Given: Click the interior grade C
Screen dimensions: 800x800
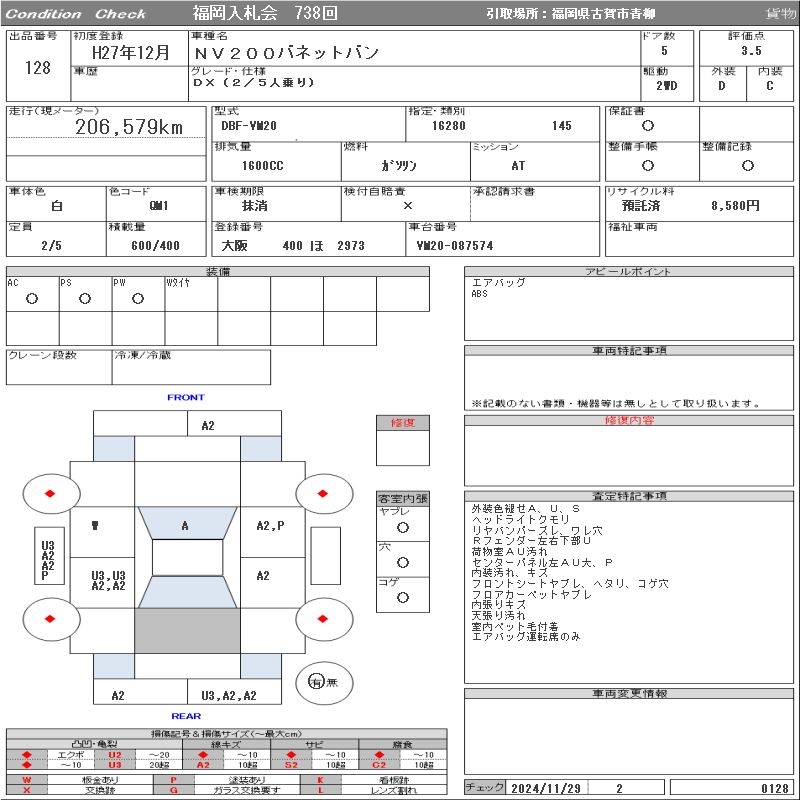Looking at the screenshot, I should click(x=770, y=86).
